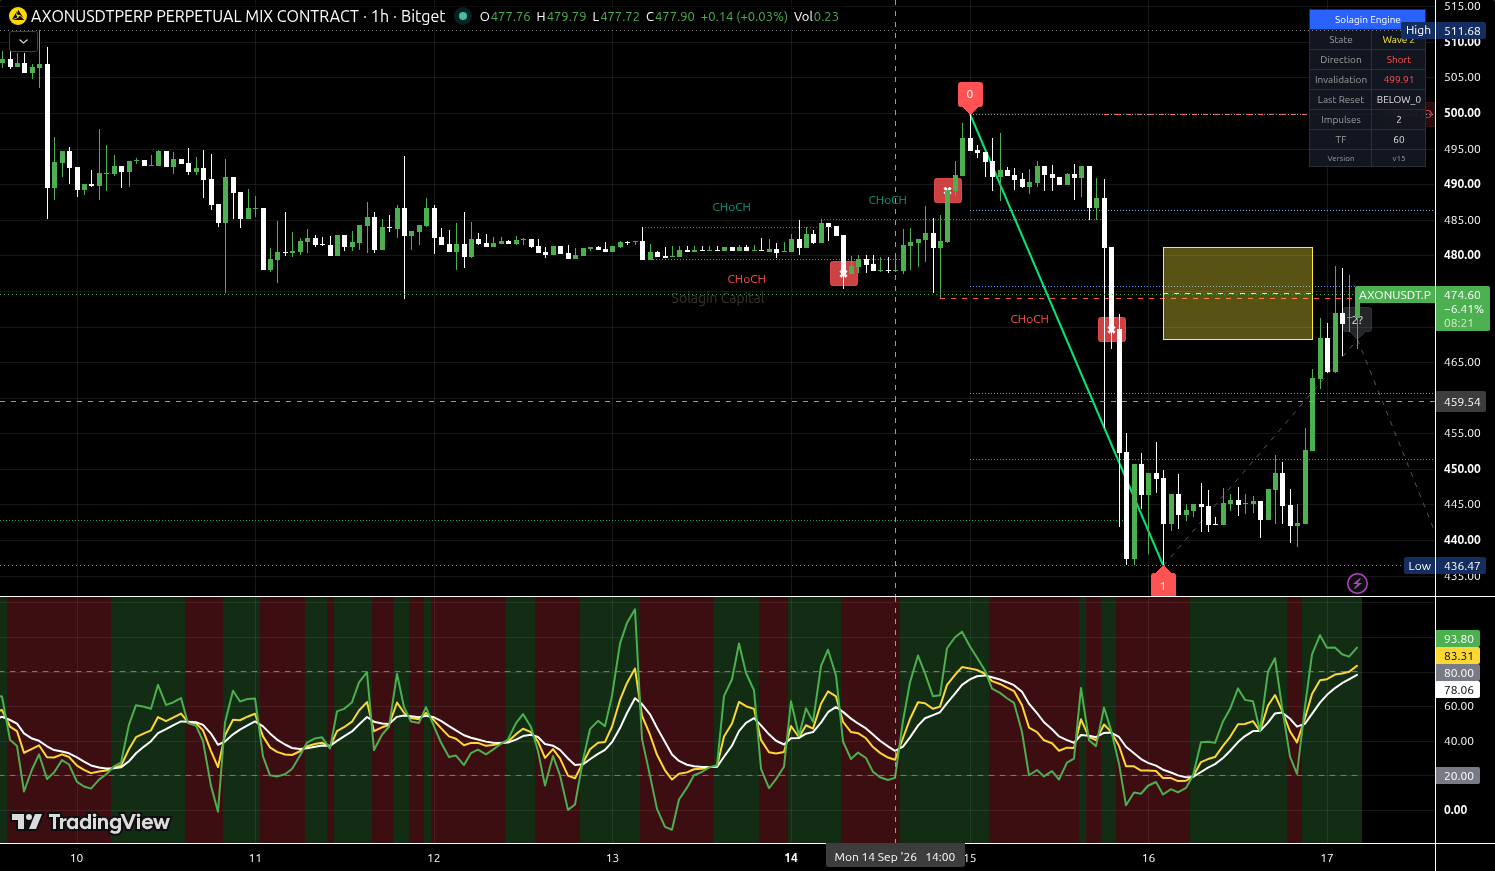Open symbol search via AXONUSDTPERP title

(x=194, y=16)
